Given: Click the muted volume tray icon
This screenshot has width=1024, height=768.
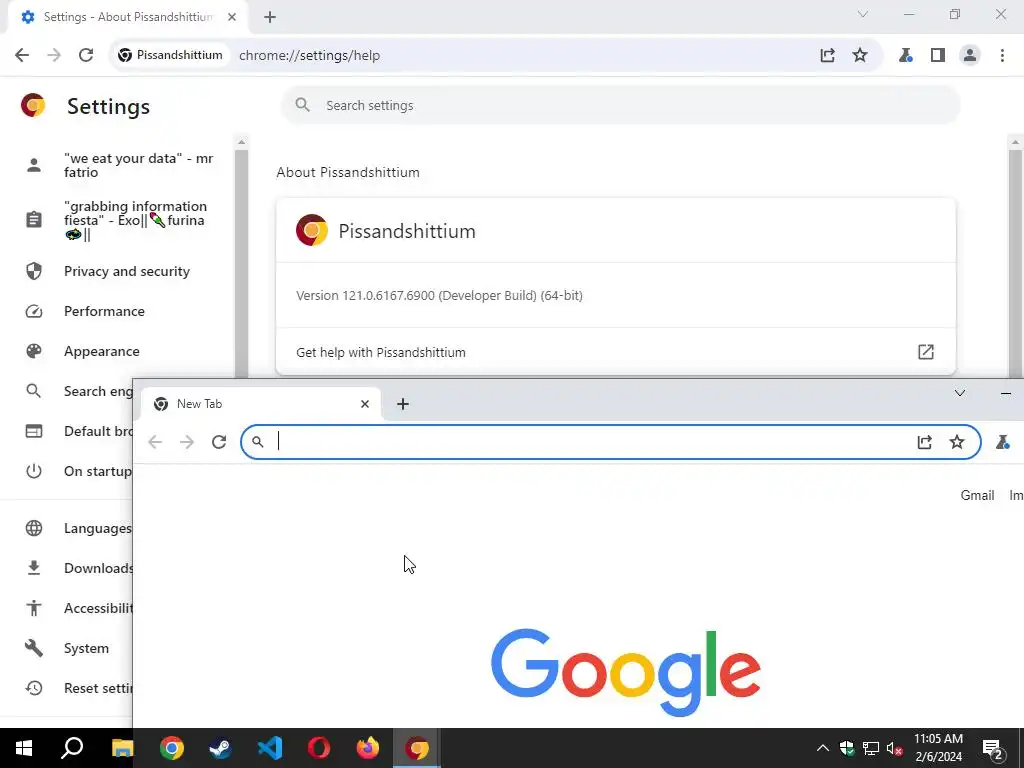Looking at the screenshot, I should pos(895,748).
